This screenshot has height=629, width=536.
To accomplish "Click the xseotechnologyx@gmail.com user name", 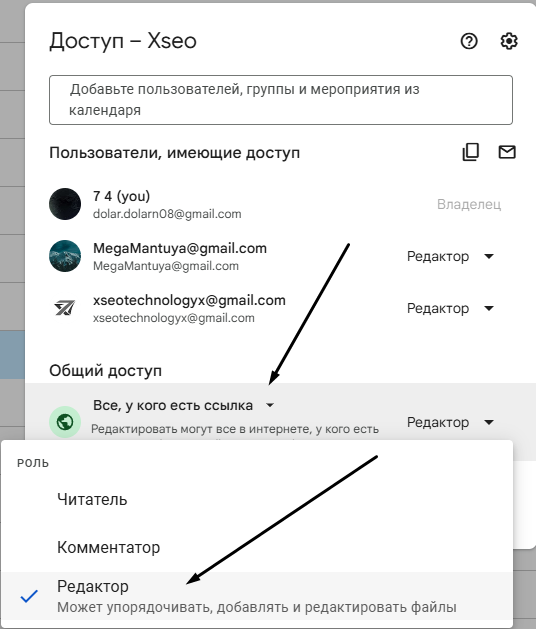I will click(x=189, y=300).
